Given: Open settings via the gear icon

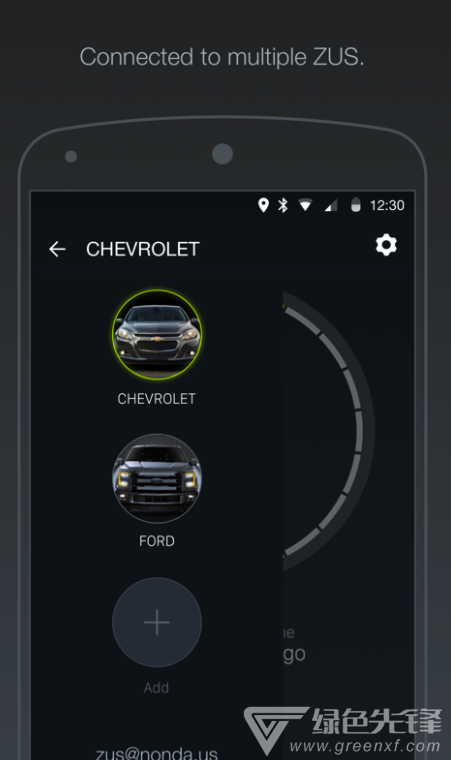Looking at the screenshot, I should [386, 245].
